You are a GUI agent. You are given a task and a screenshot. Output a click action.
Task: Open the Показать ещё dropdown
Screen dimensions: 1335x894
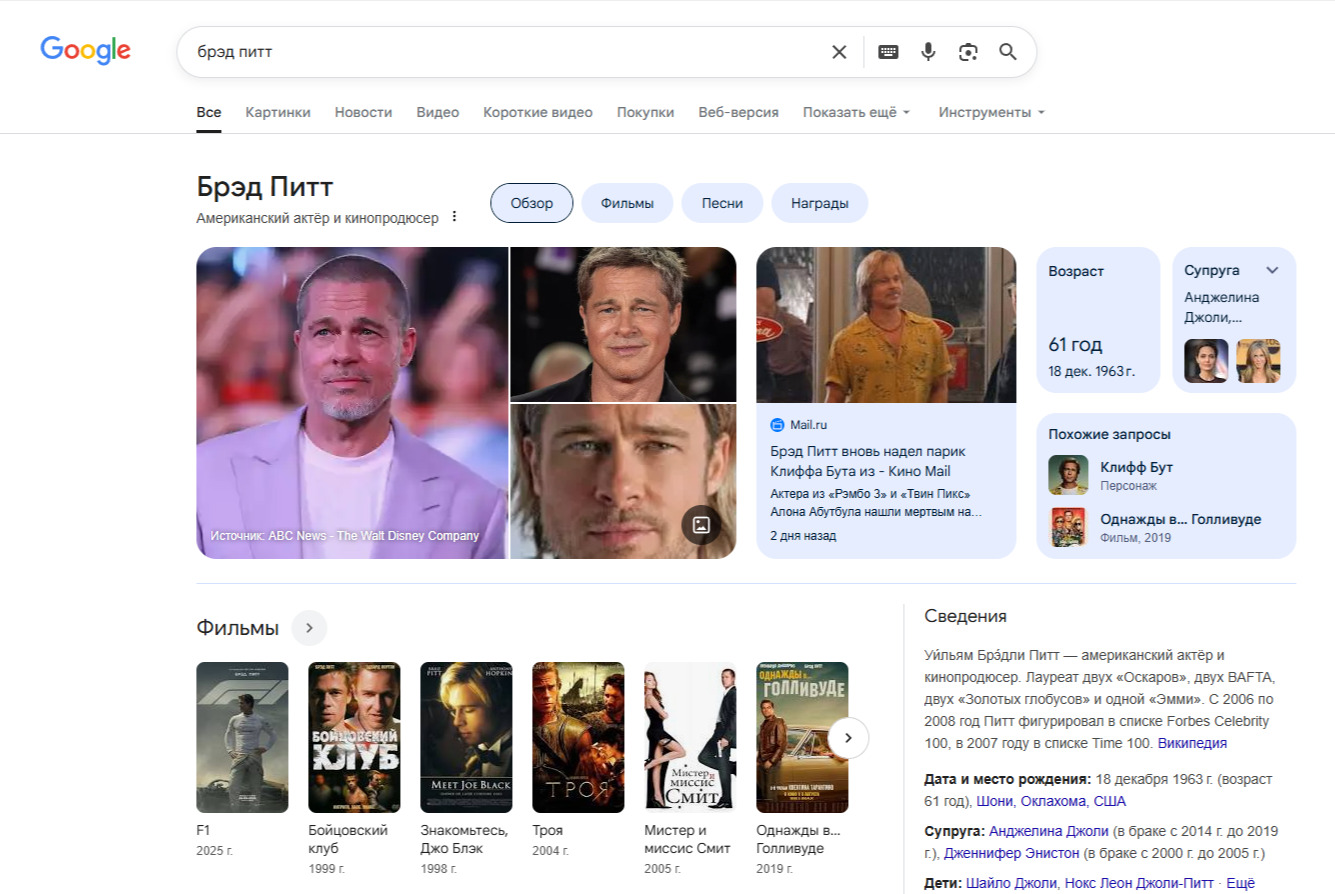point(856,112)
